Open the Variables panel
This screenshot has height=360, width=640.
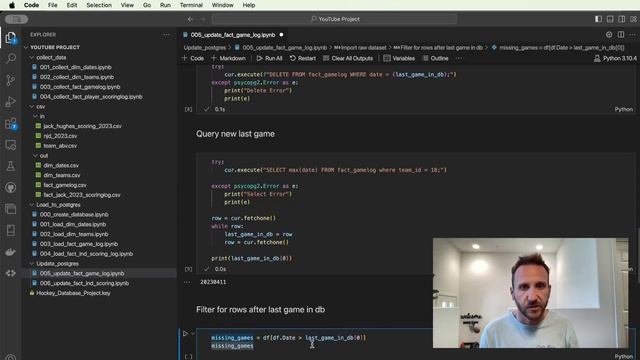coord(399,58)
